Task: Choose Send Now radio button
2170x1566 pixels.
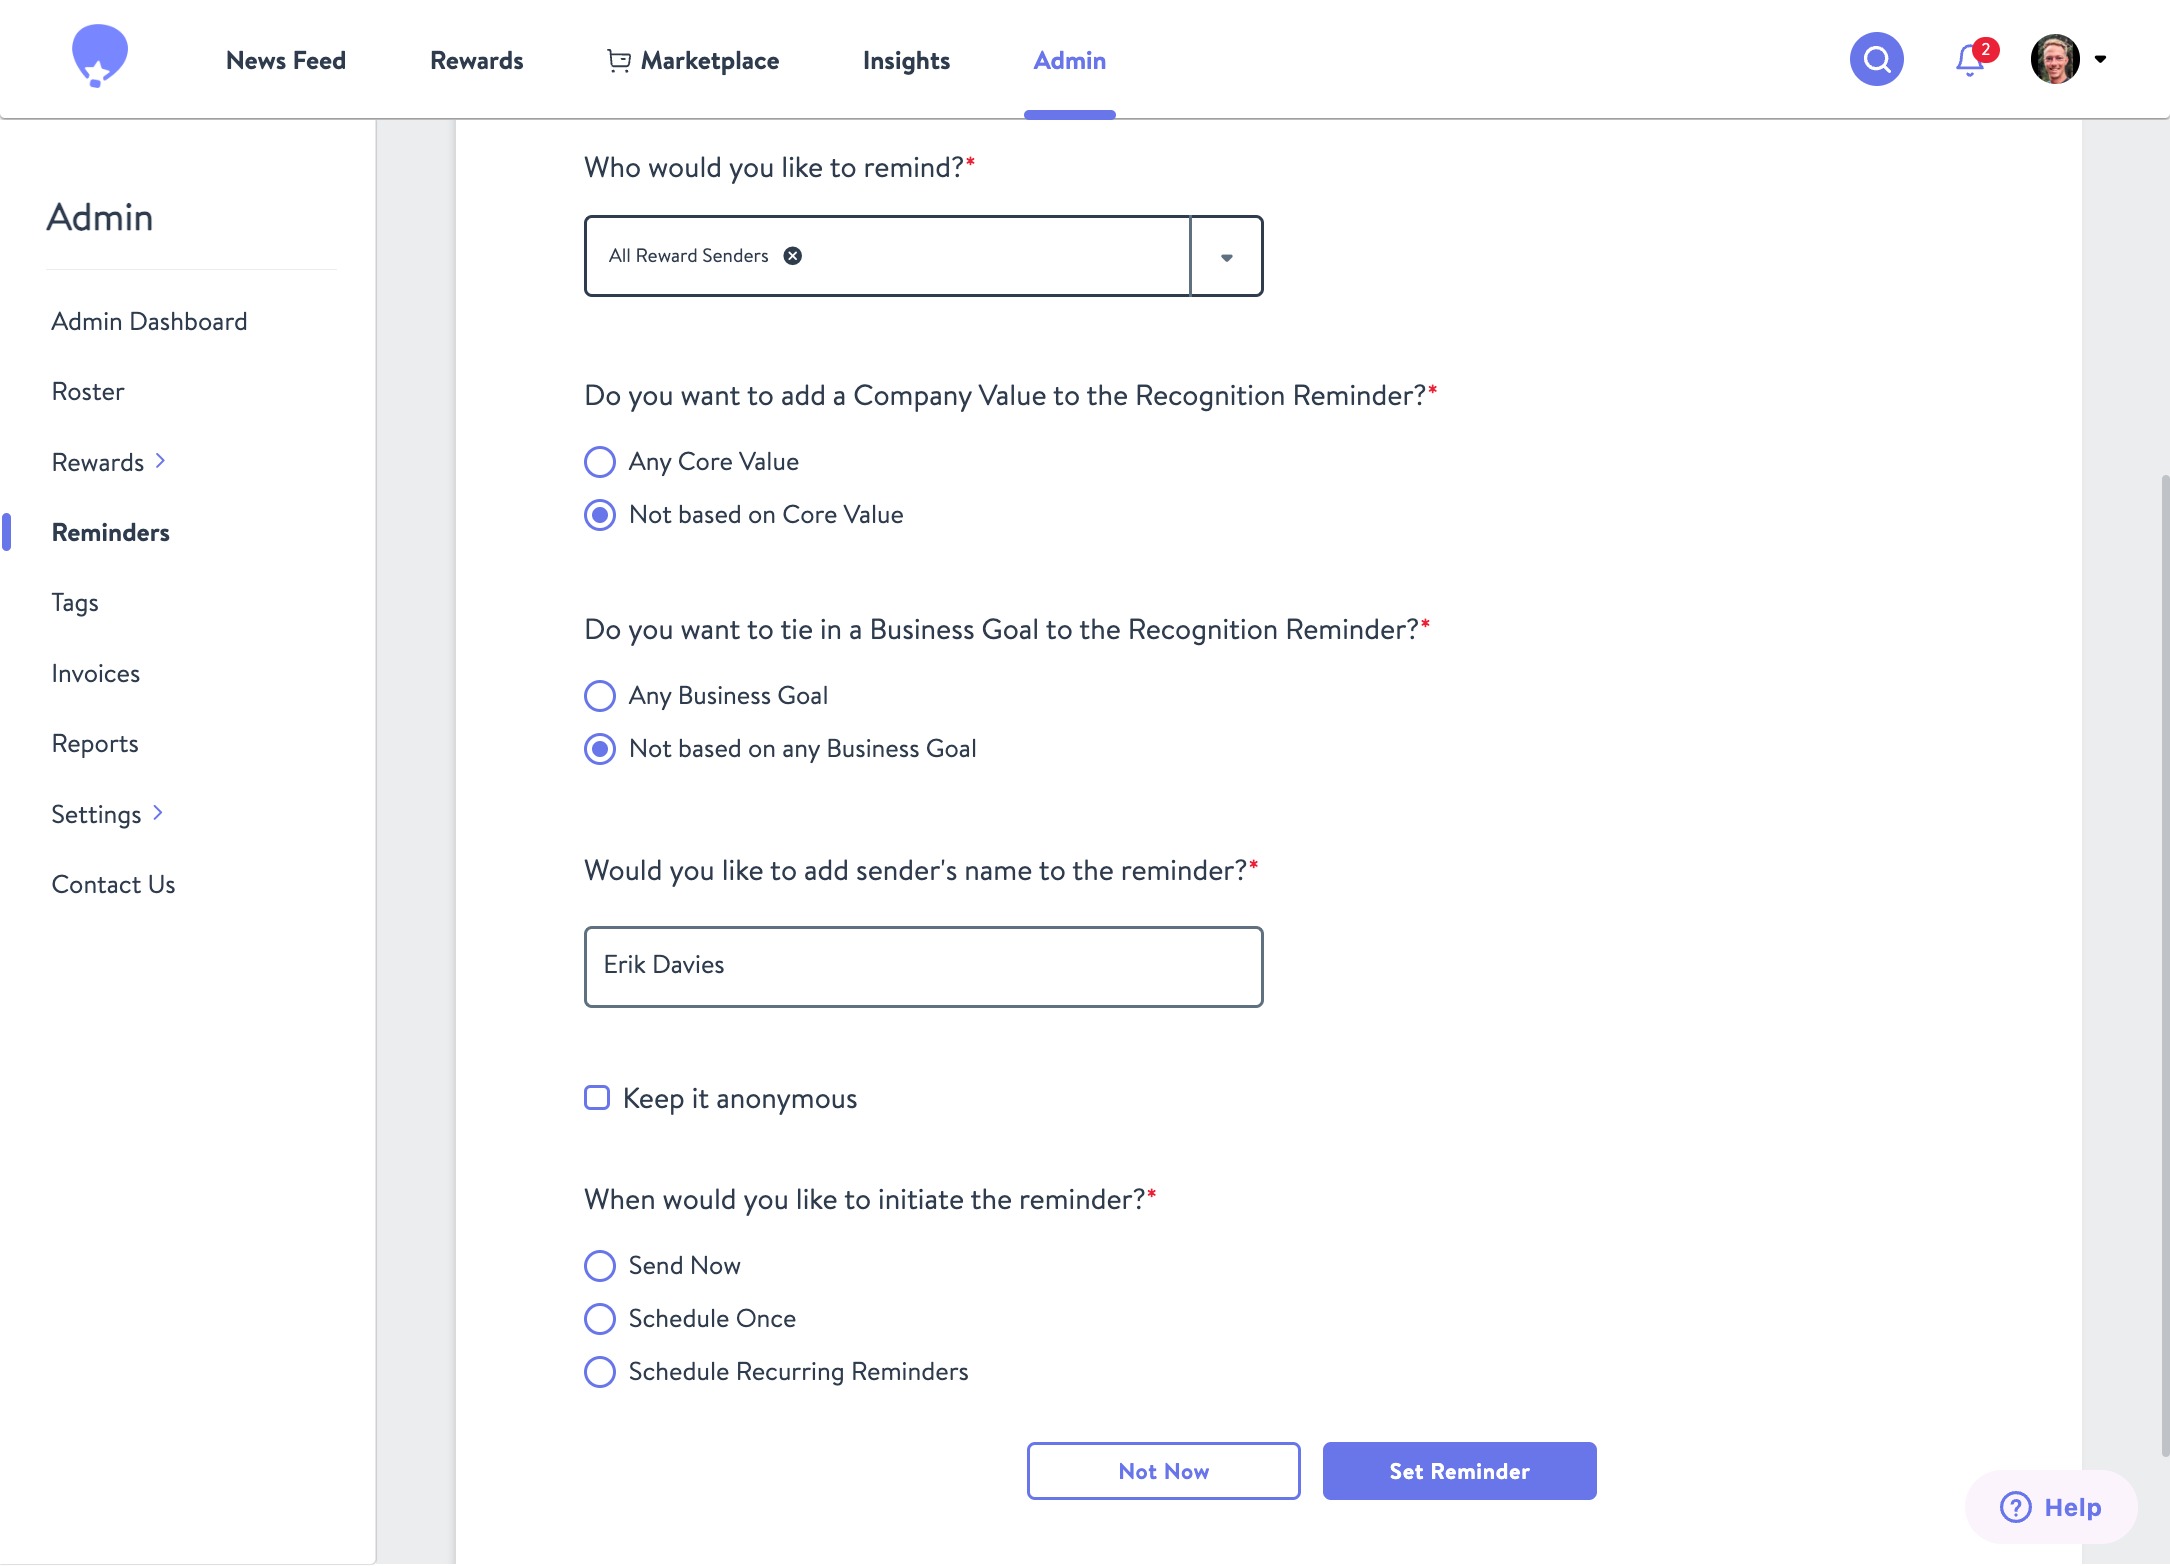Action: coord(600,1266)
